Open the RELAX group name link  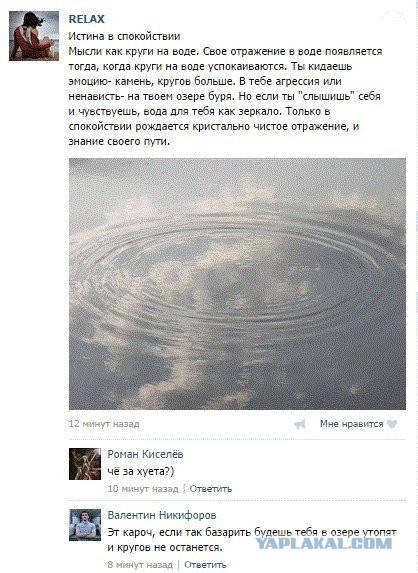click(x=87, y=19)
